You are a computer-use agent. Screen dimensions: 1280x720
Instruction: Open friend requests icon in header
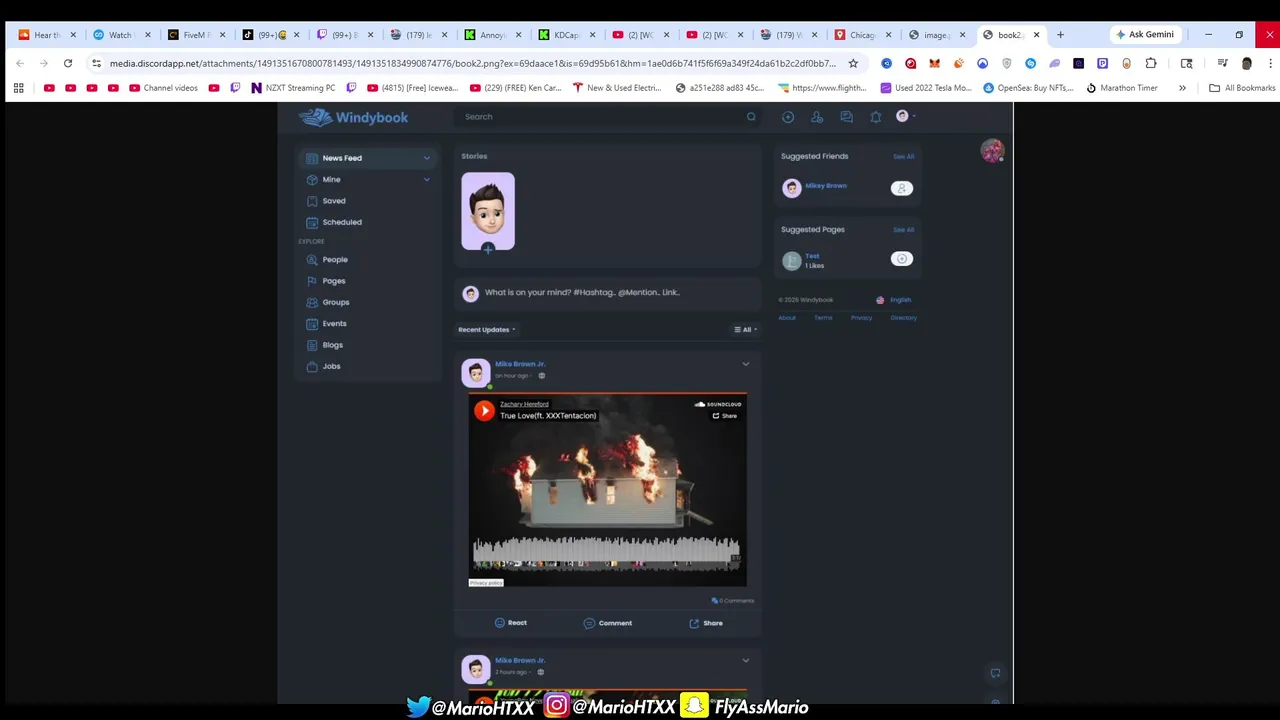[x=817, y=117]
